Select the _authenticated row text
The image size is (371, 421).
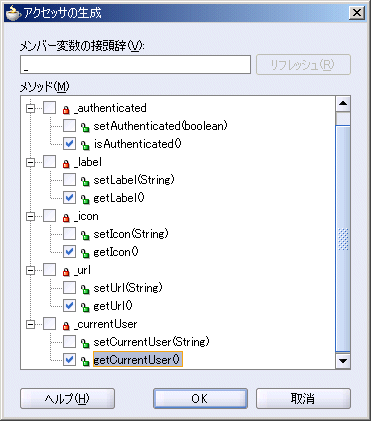110,108
